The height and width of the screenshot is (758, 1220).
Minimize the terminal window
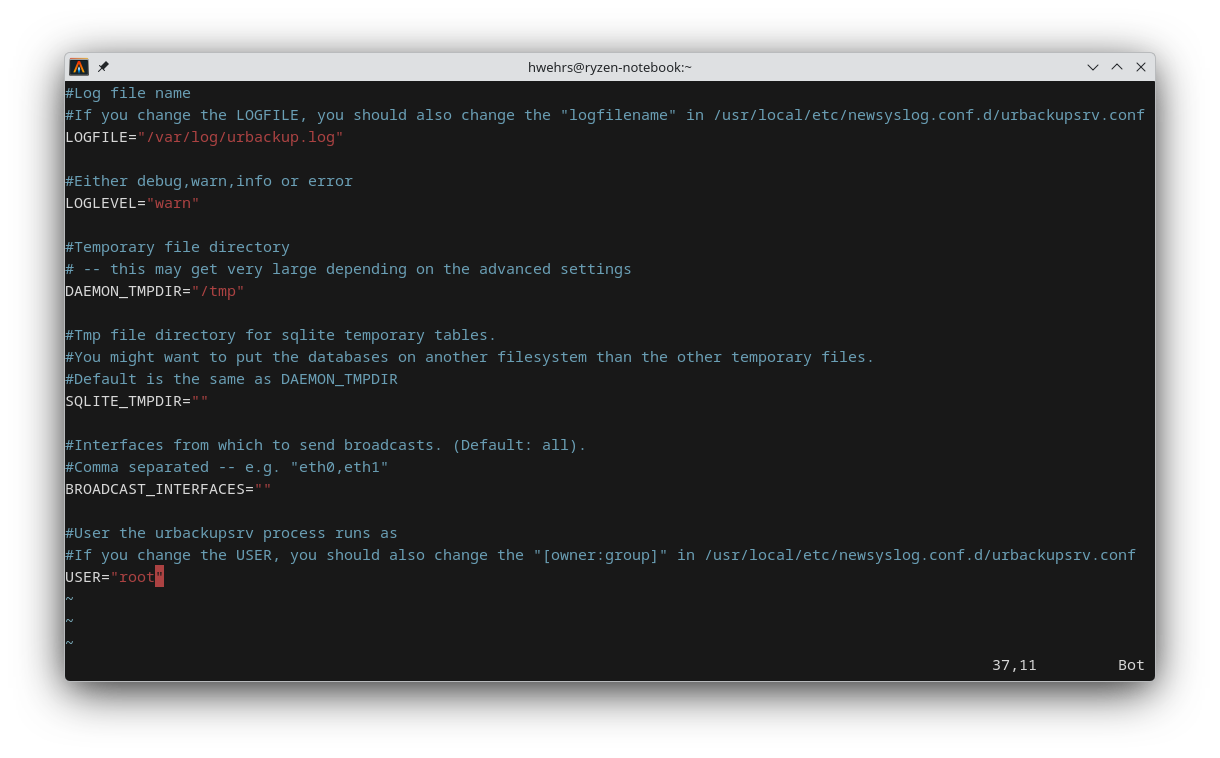point(1093,67)
